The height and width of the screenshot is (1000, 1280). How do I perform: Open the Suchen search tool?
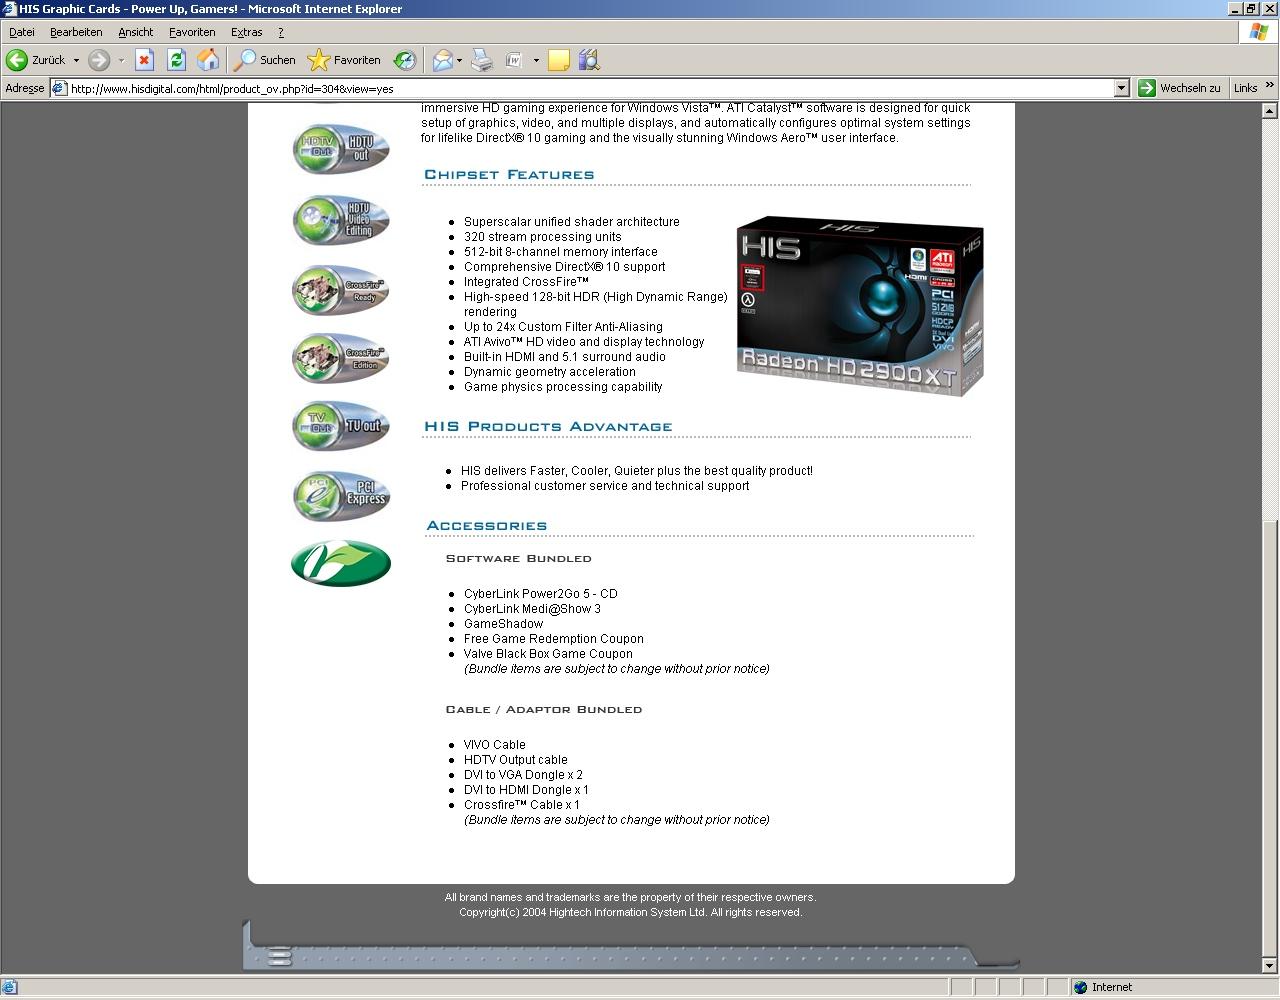[x=265, y=60]
